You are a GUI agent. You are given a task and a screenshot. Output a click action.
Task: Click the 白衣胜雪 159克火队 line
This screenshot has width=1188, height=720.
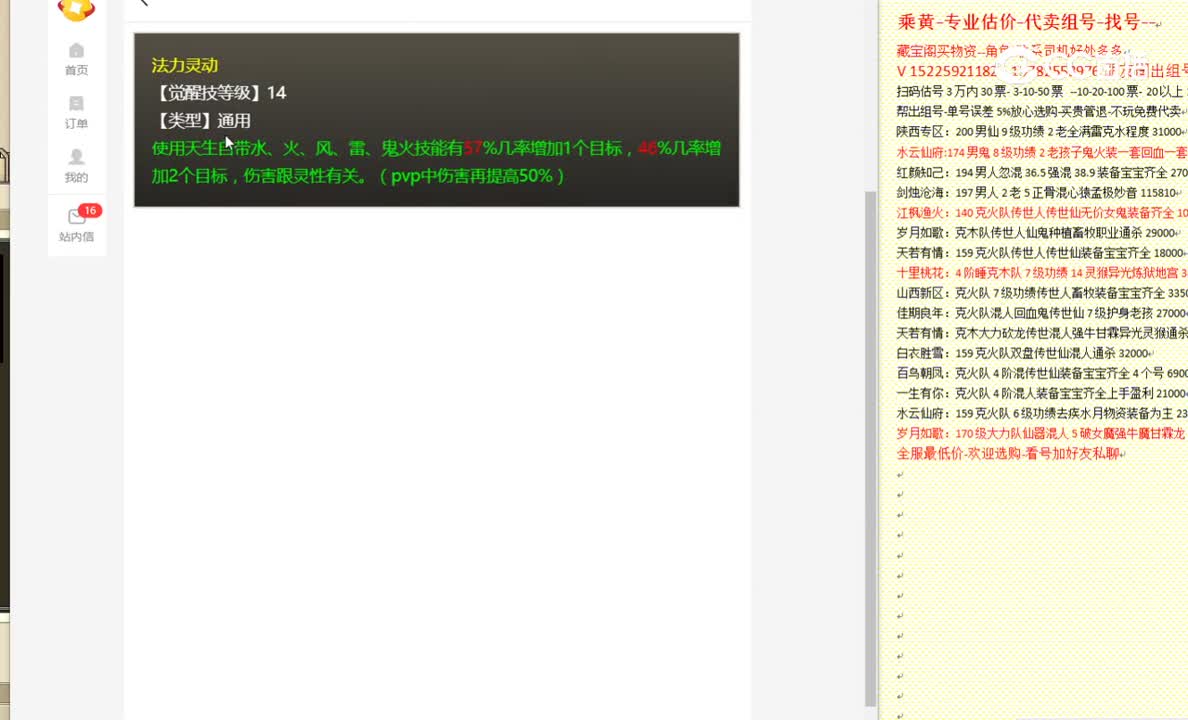click(x=1024, y=353)
